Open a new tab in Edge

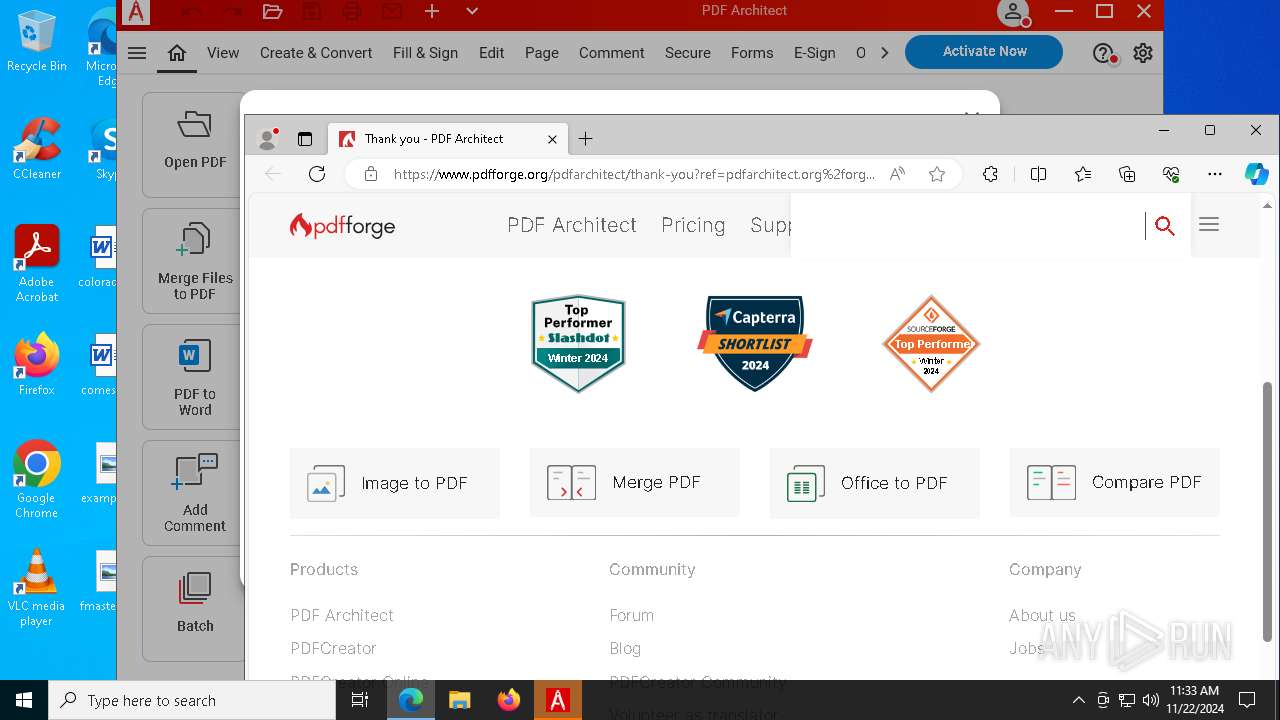click(586, 139)
